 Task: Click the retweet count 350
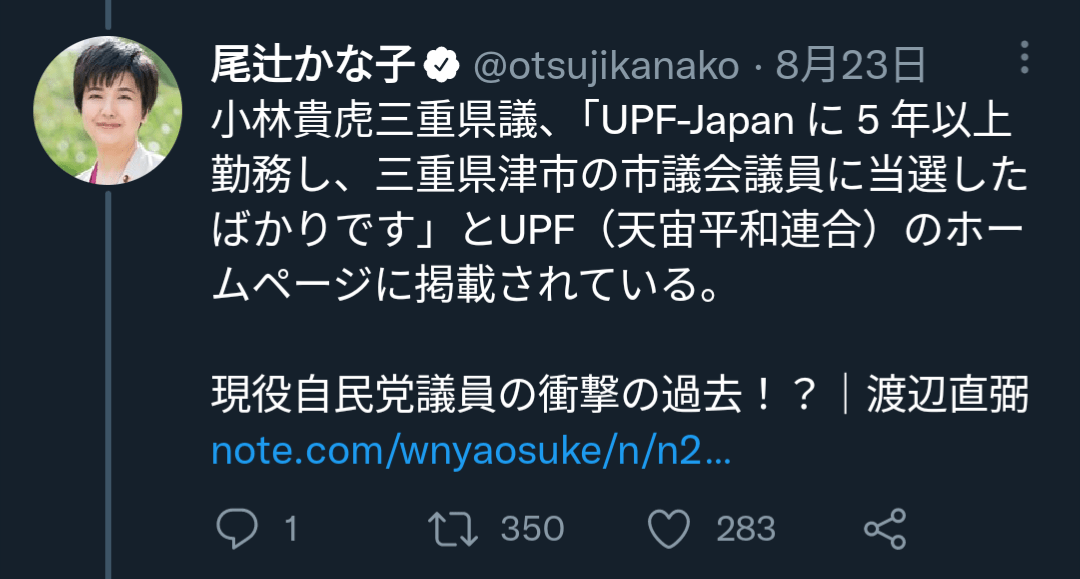[532, 528]
